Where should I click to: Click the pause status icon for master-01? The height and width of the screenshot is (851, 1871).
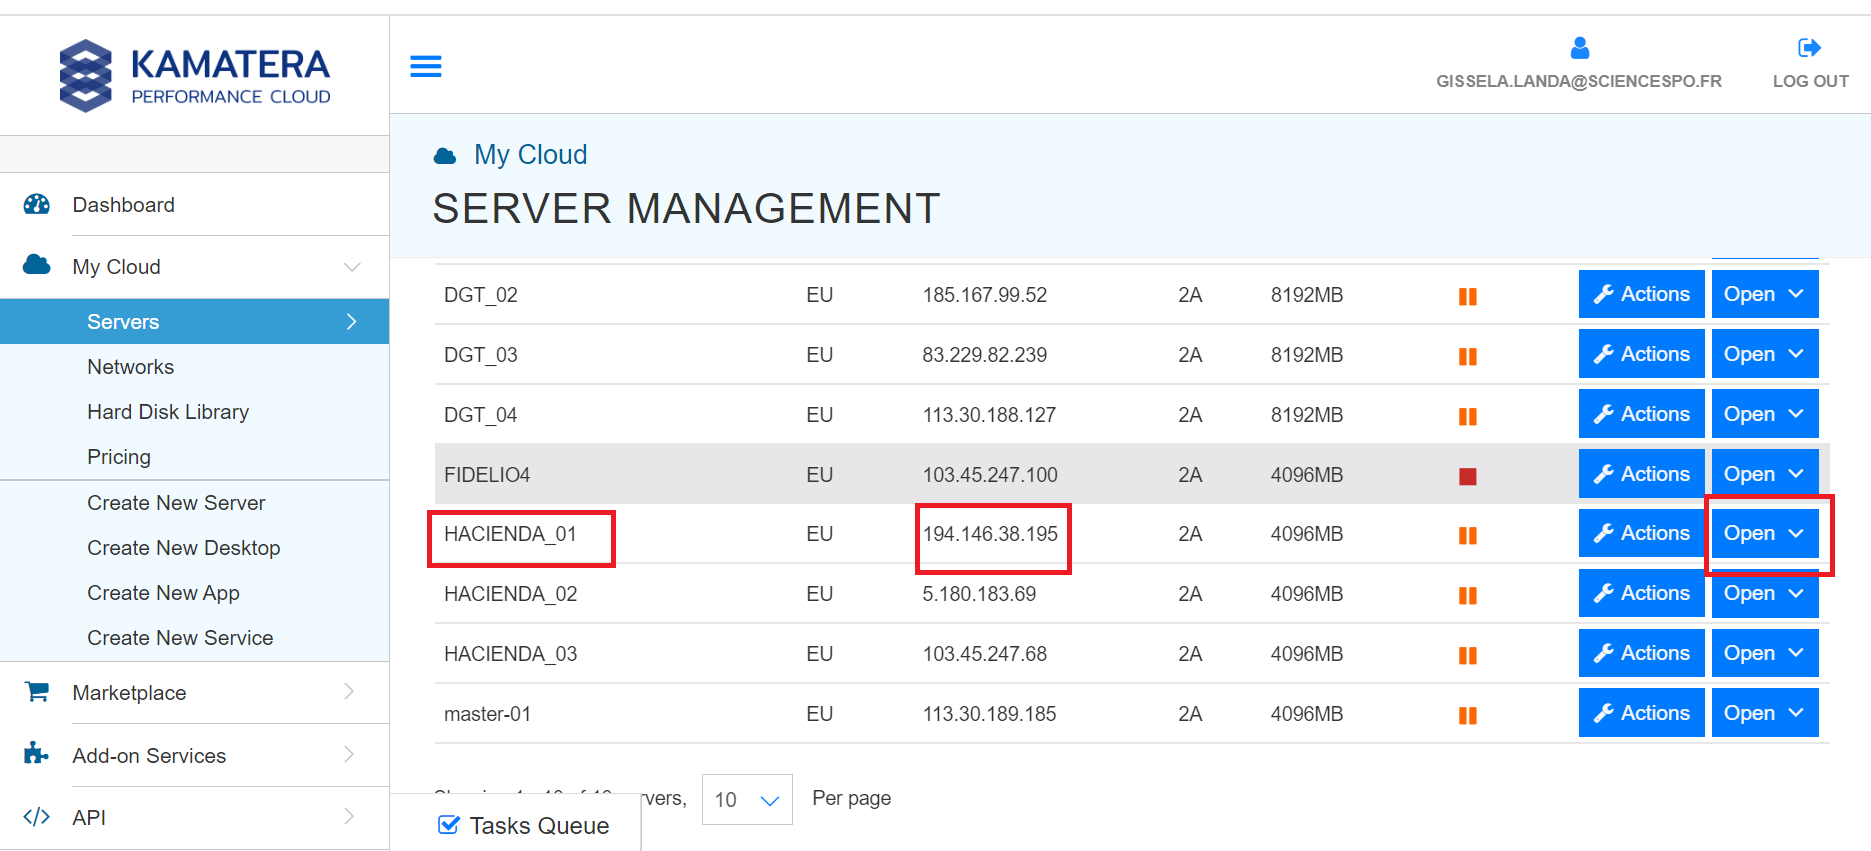pyautogui.click(x=1468, y=715)
